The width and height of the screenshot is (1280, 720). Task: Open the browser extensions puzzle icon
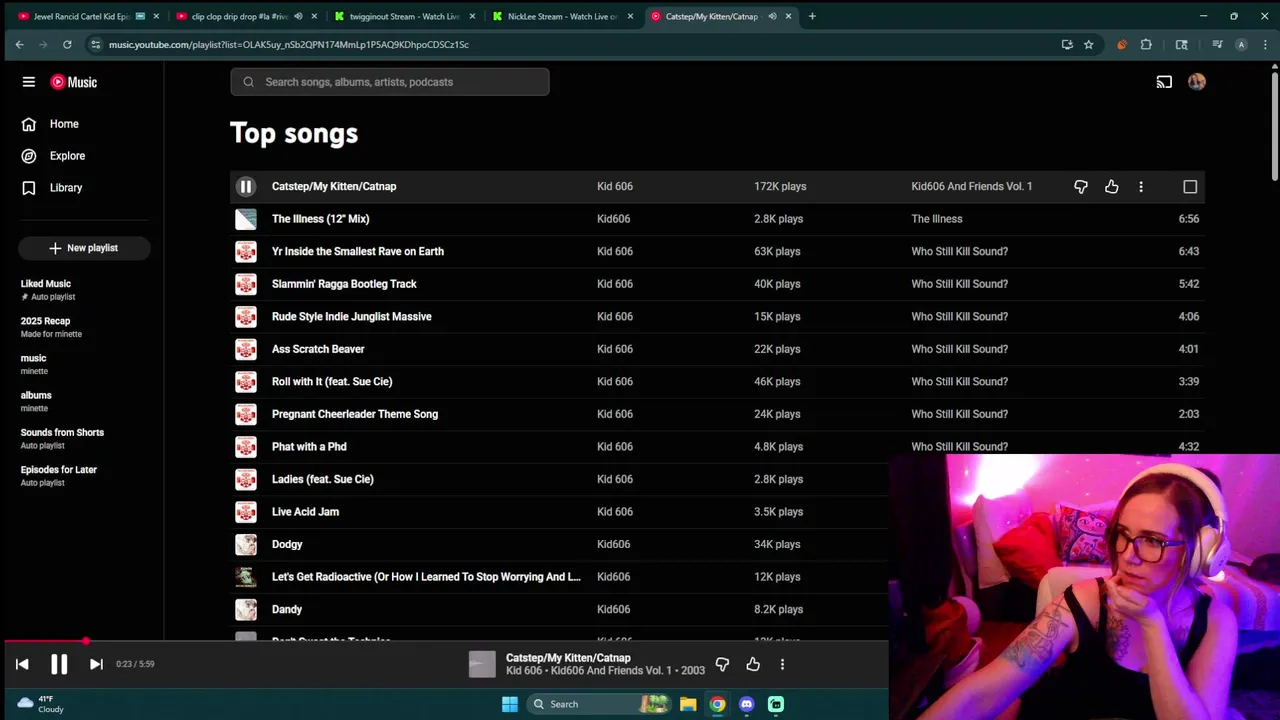pyautogui.click(x=1146, y=44)
